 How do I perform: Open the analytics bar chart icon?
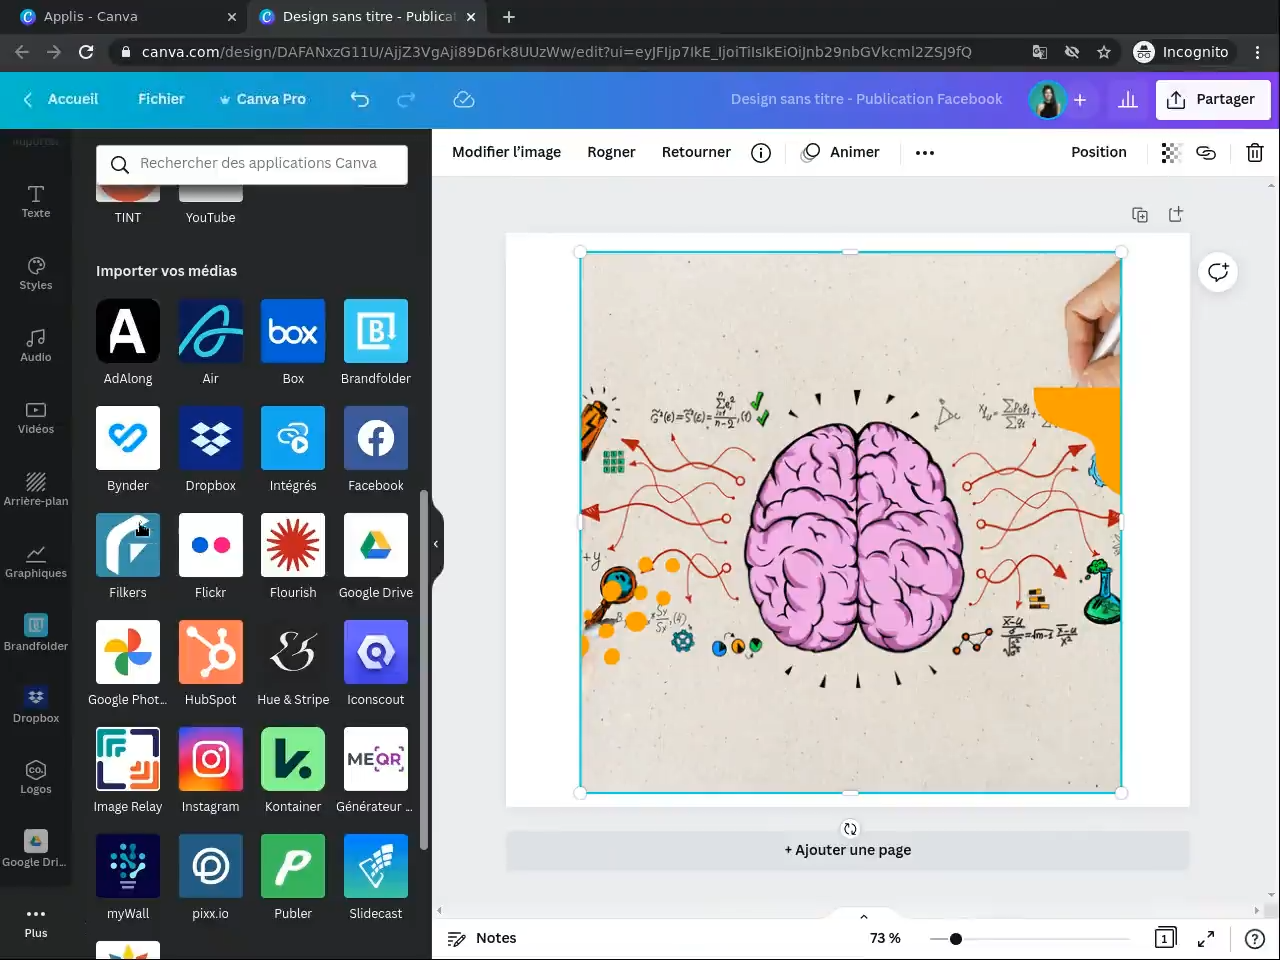1128,99
